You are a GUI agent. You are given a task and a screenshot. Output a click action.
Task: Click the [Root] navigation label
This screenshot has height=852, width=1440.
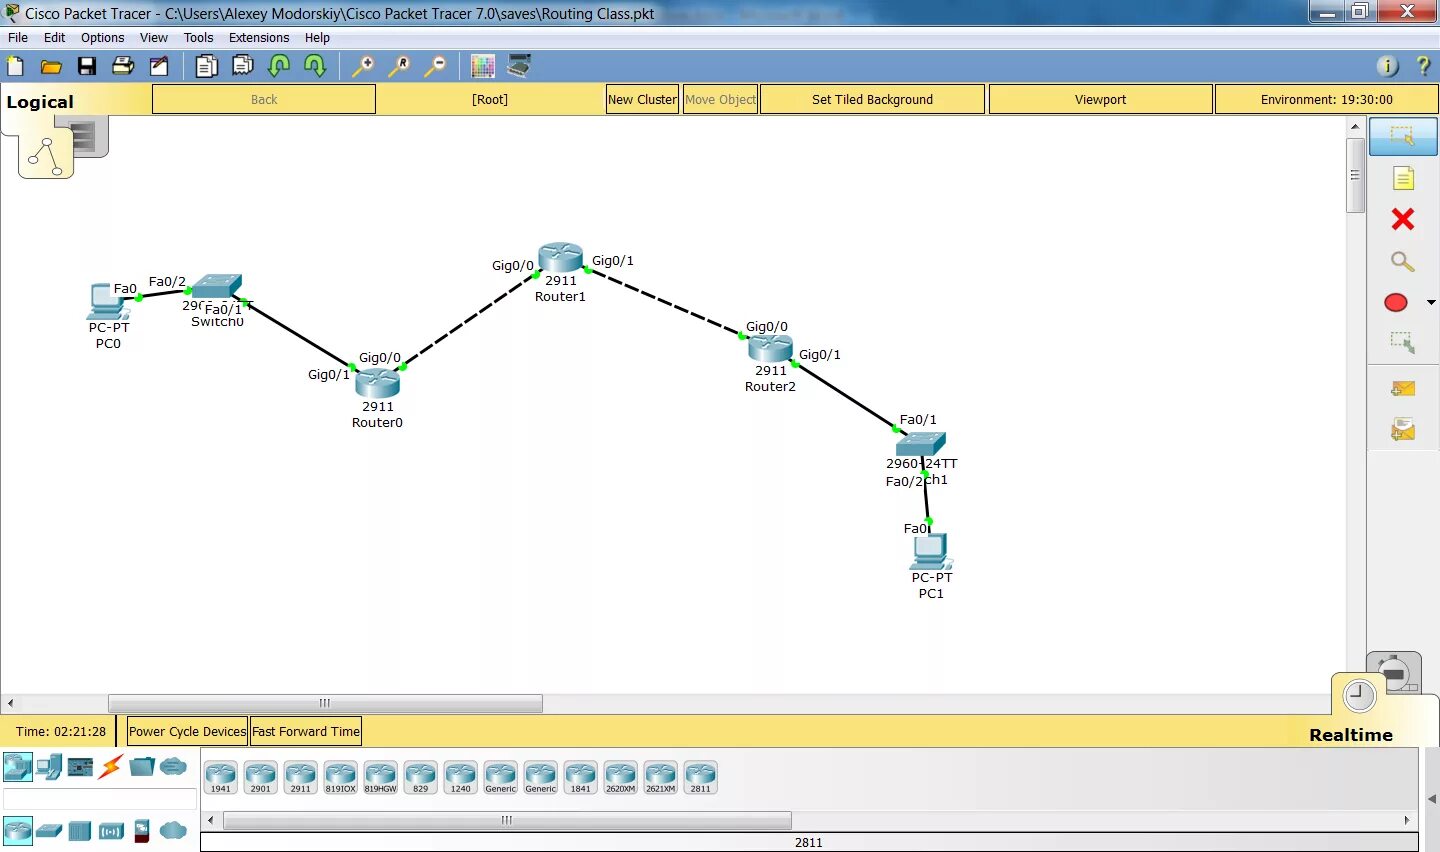[x=490, y=99]
